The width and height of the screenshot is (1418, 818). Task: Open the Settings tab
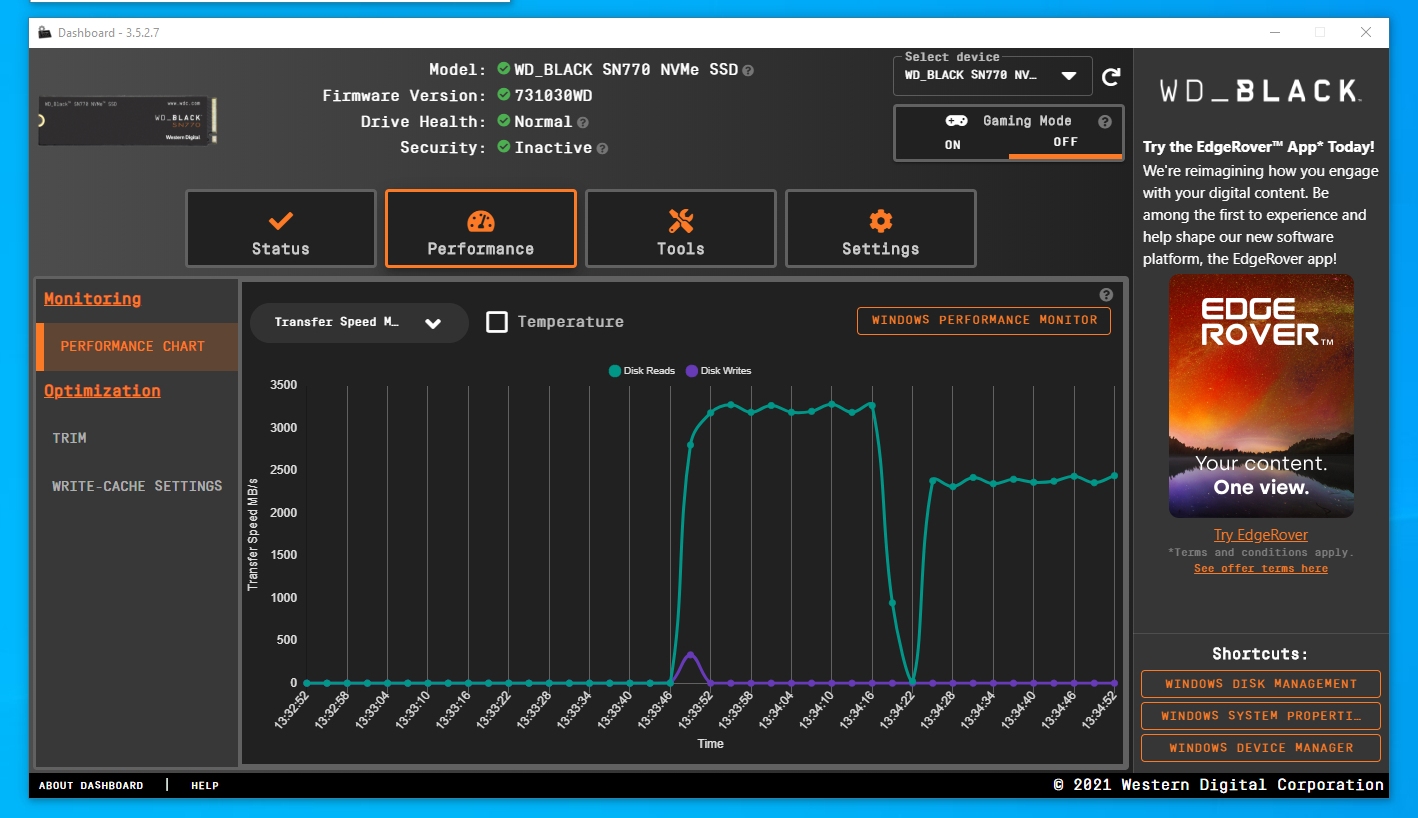tap(881, 229)
